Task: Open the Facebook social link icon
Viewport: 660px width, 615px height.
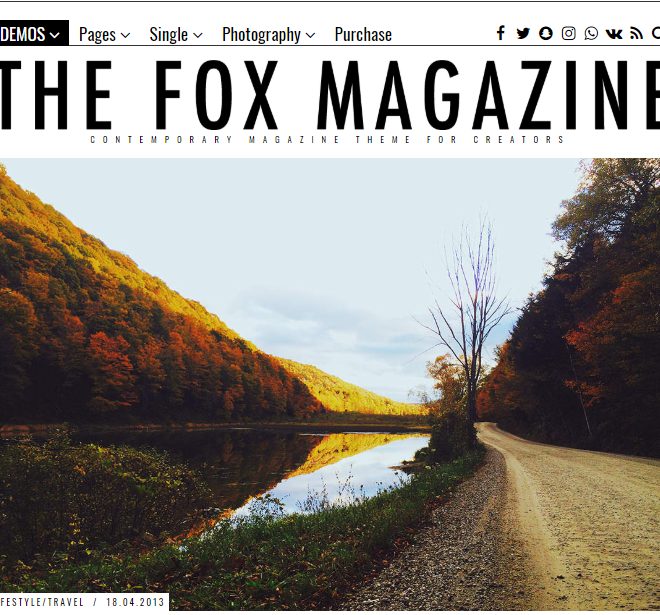Action: [500, 33]
